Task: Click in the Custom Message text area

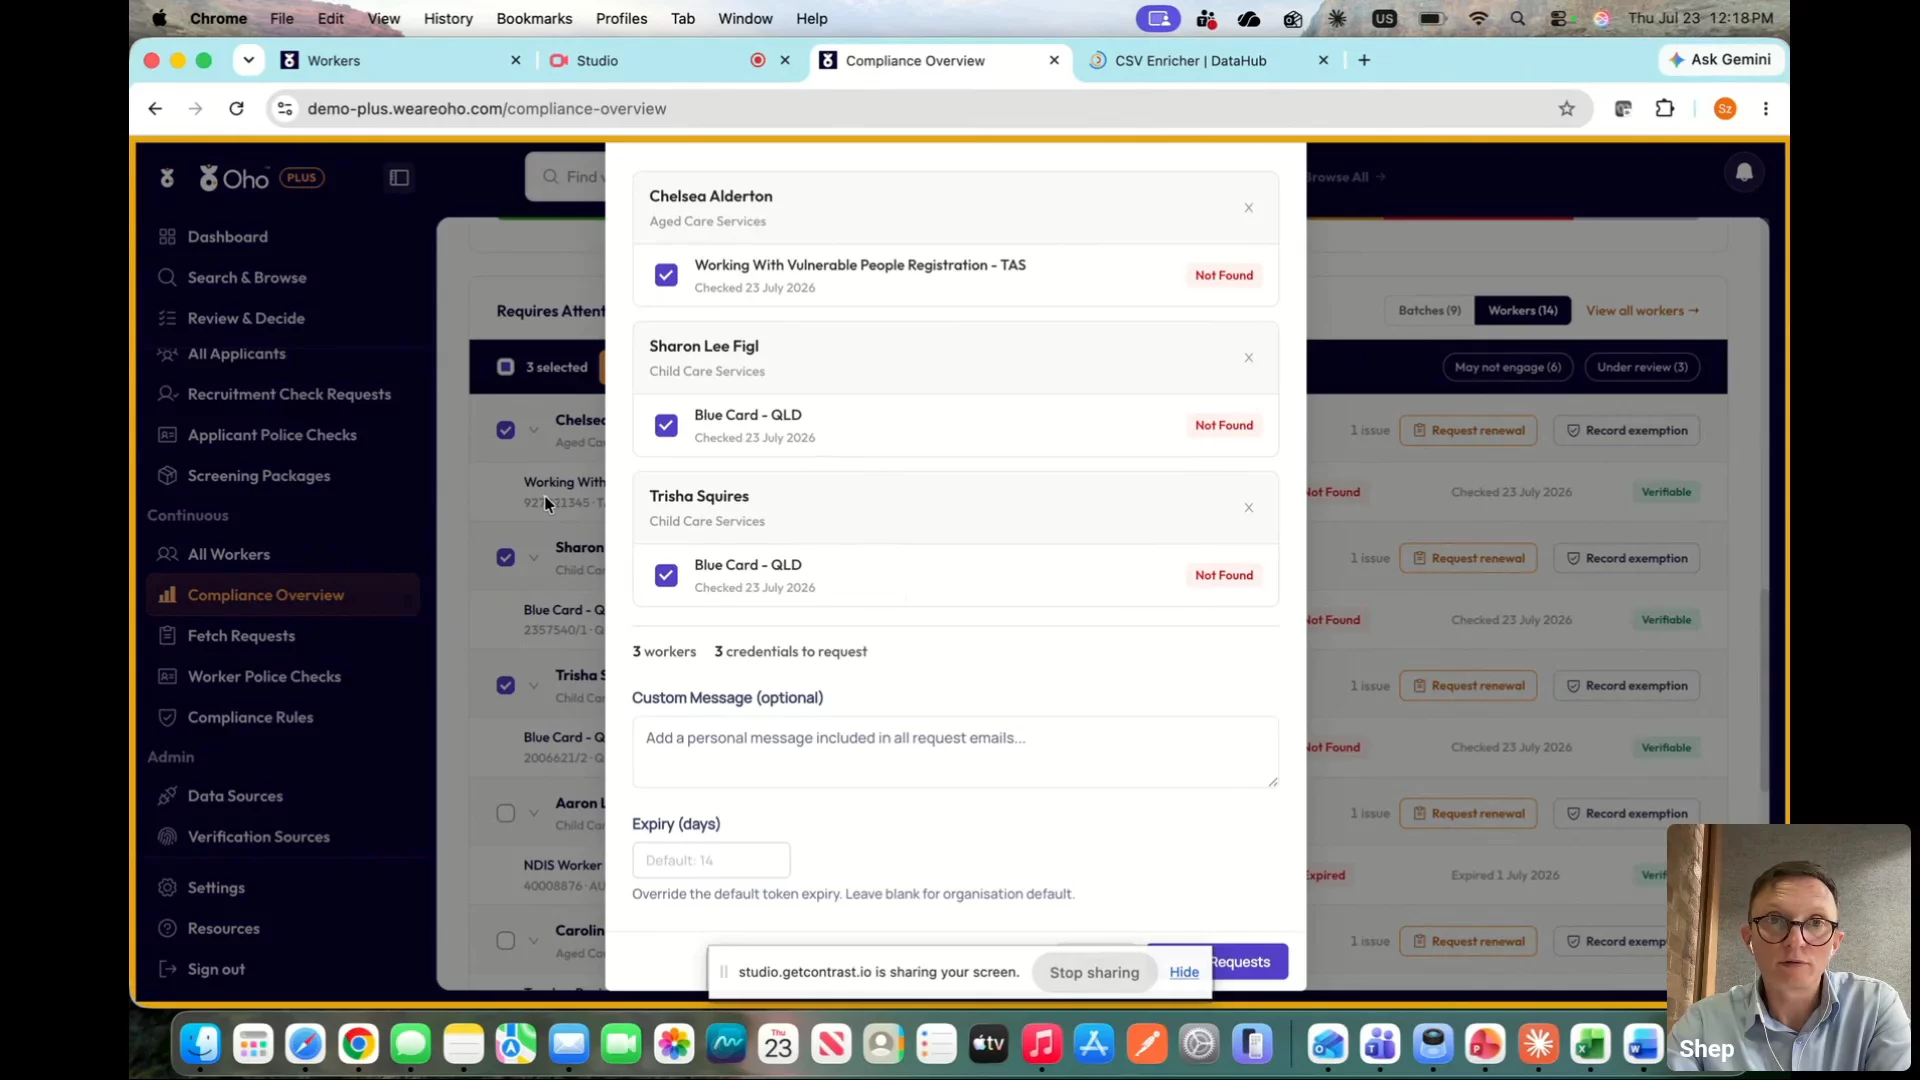Action: pos(955,752)
